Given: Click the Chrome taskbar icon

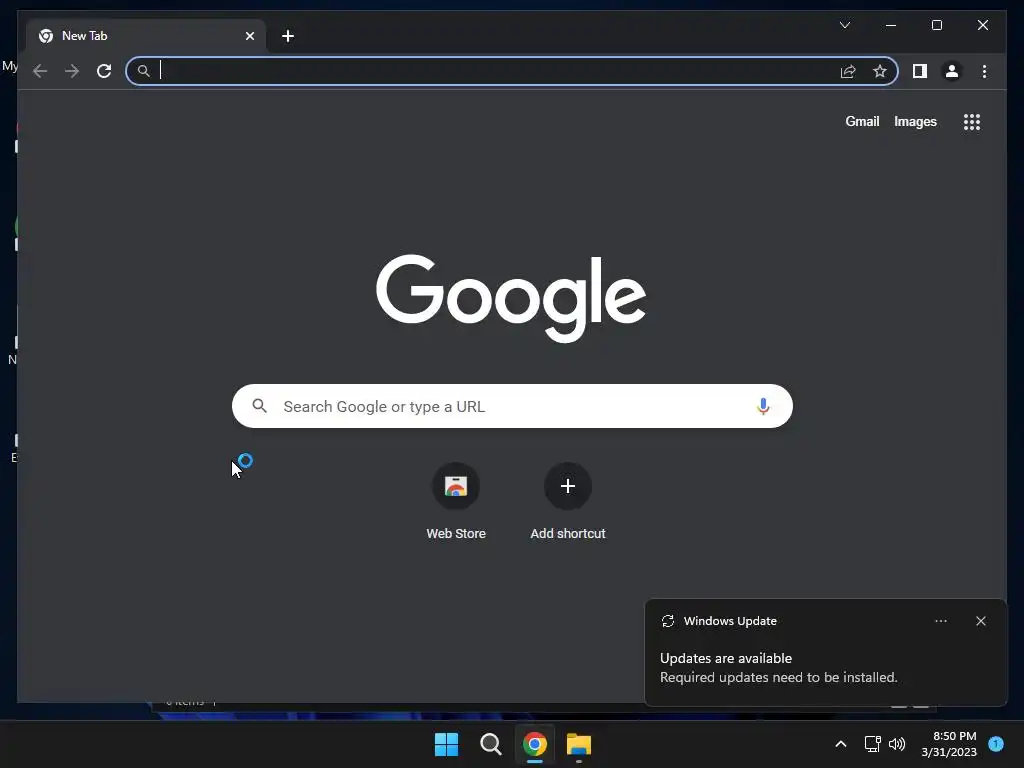Looking at the screenshot, I should tap(534, 744).
